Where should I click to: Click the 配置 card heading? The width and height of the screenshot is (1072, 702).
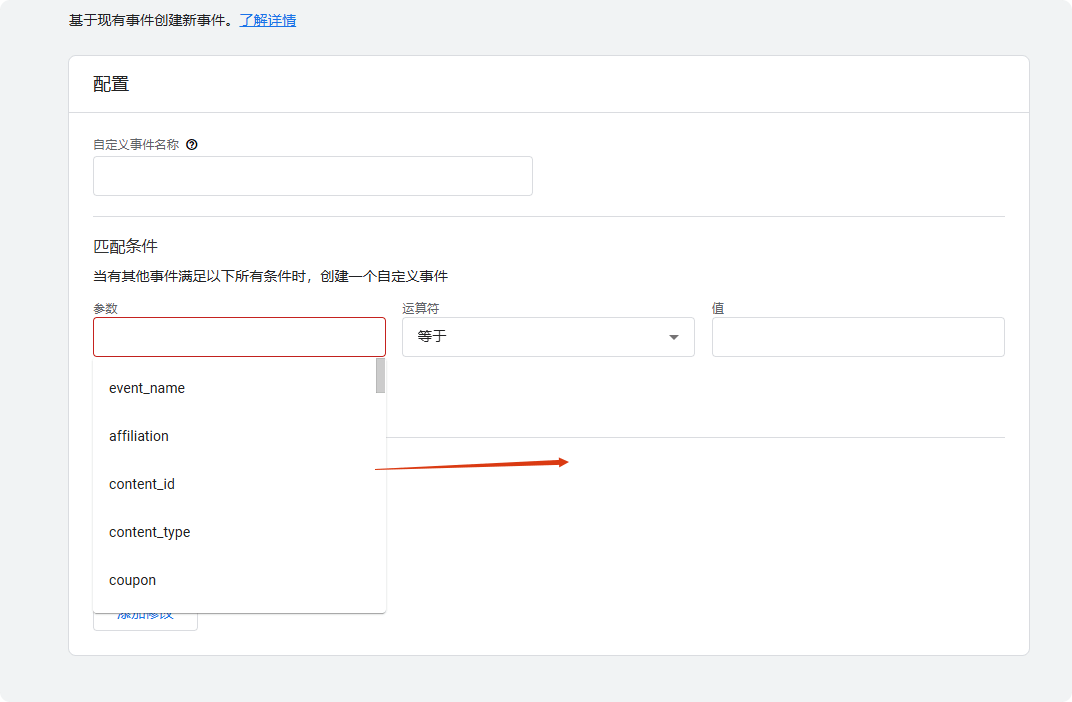111,84
